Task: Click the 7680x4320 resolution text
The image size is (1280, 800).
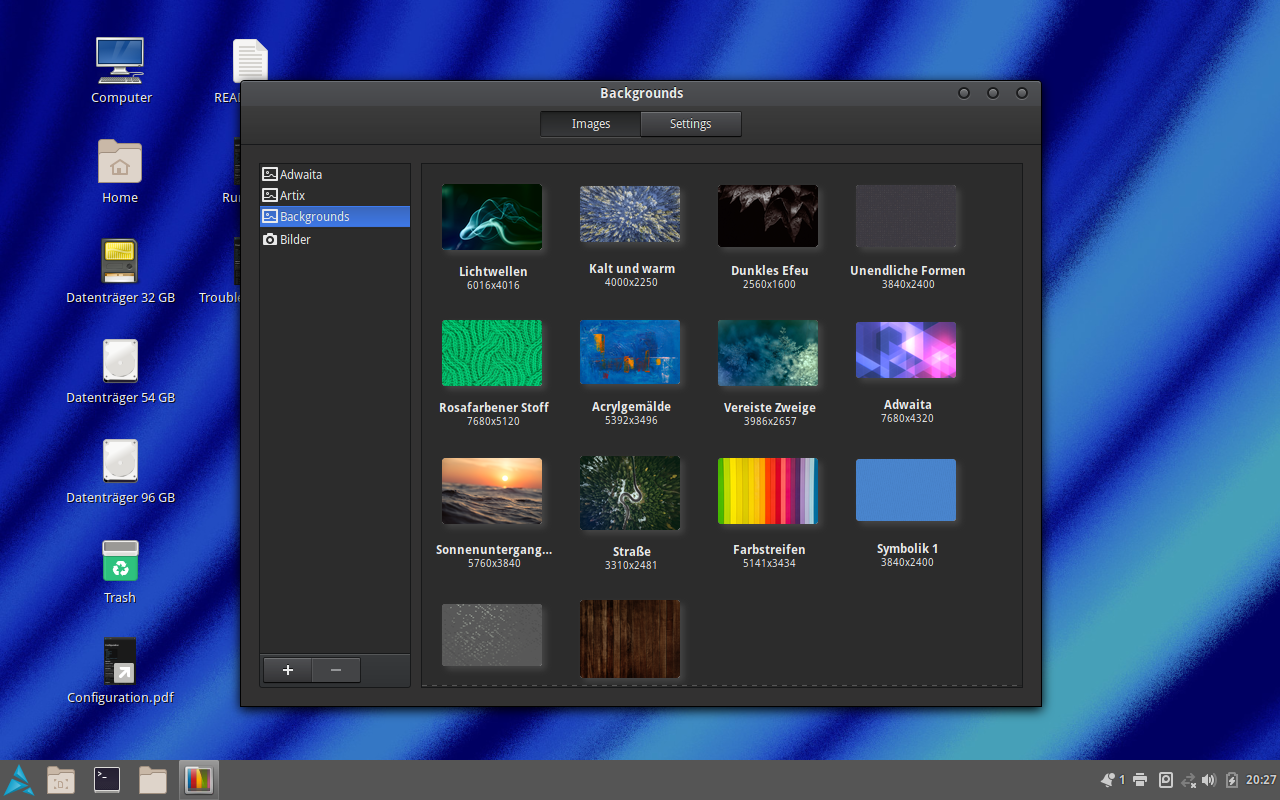Action: (x=907, y=418)
